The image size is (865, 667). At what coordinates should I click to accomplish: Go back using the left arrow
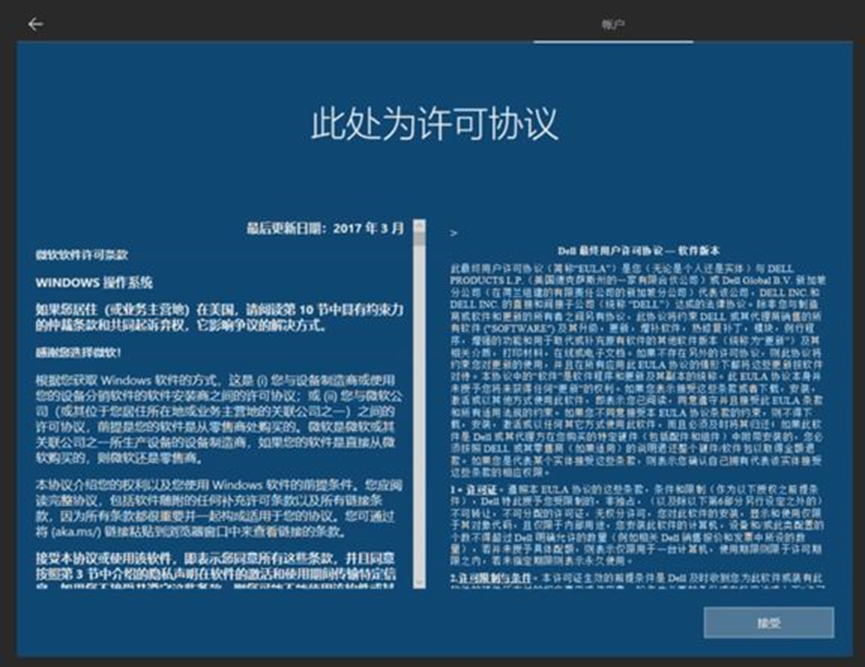(x=35, y=24)
